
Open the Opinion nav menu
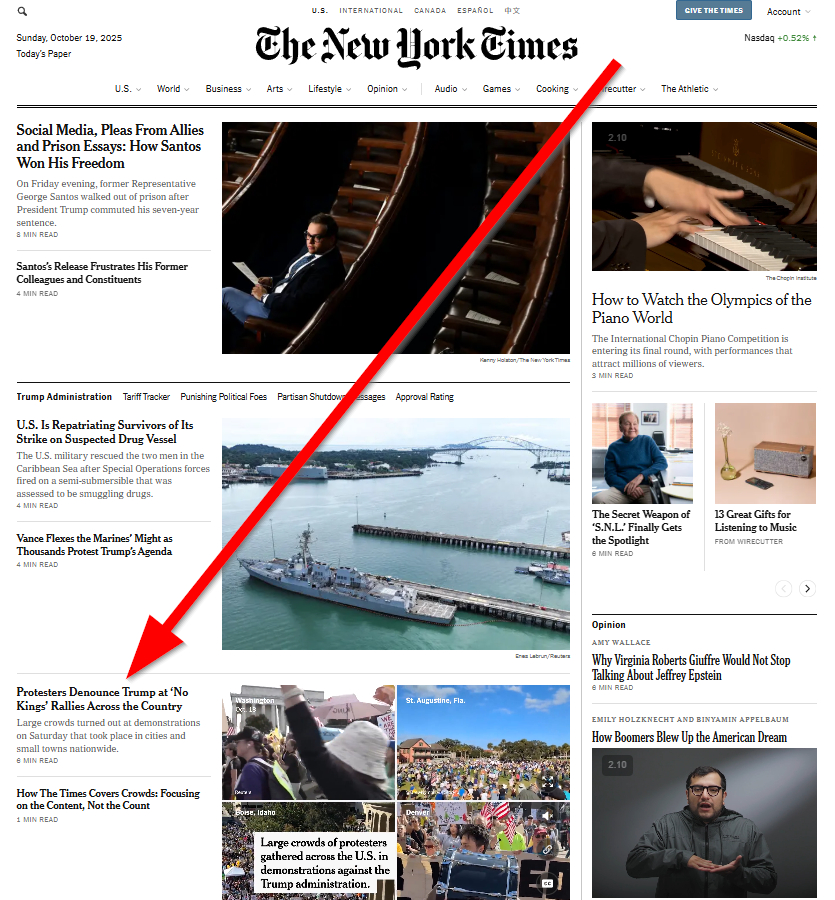(x=387, y=89)
